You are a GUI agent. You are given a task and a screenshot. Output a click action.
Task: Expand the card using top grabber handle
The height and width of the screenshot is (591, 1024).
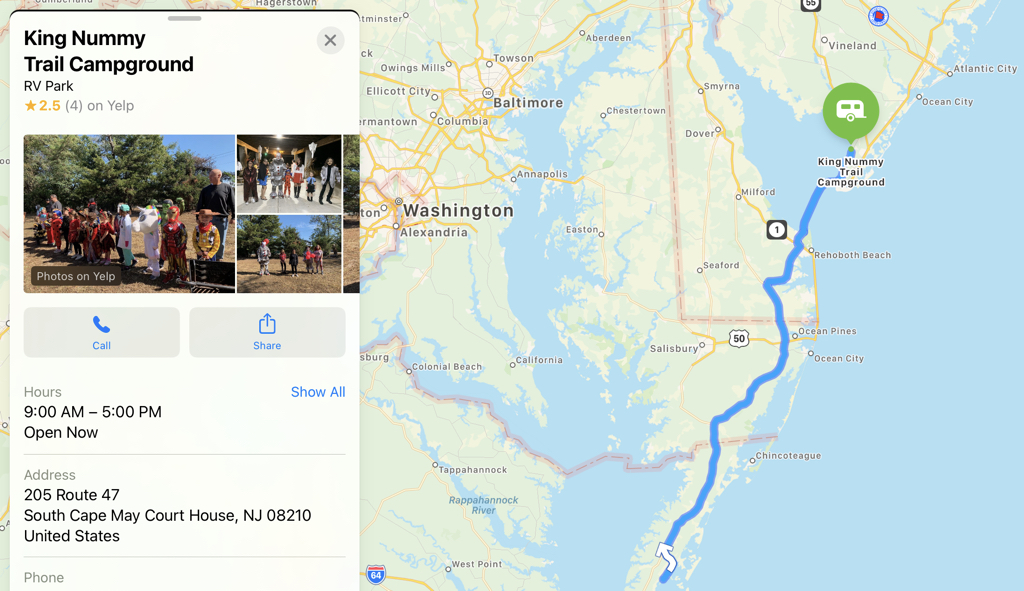pyautogui.click(x=184, y=18)
